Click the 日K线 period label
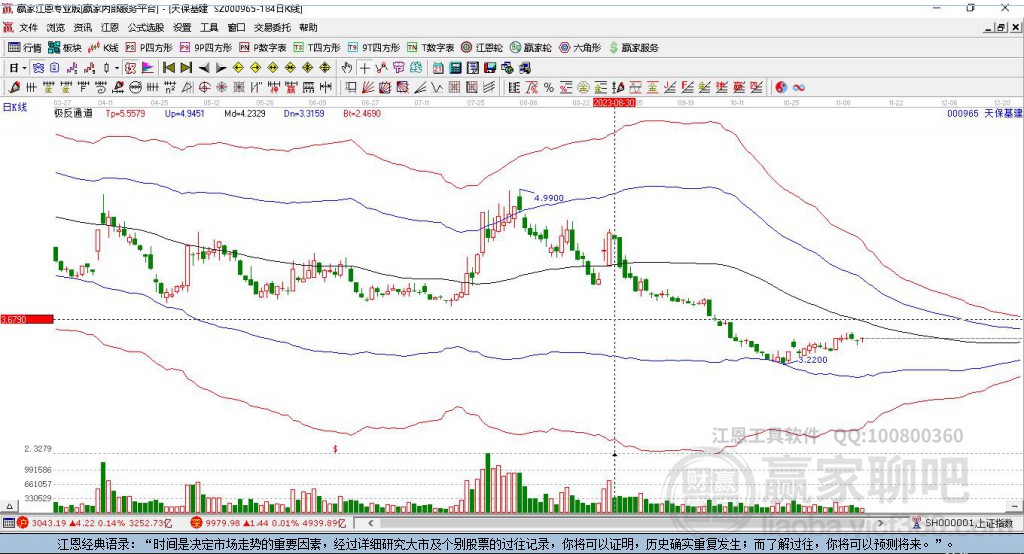Screen dimensions: 1024x554 tap(15, 107)
